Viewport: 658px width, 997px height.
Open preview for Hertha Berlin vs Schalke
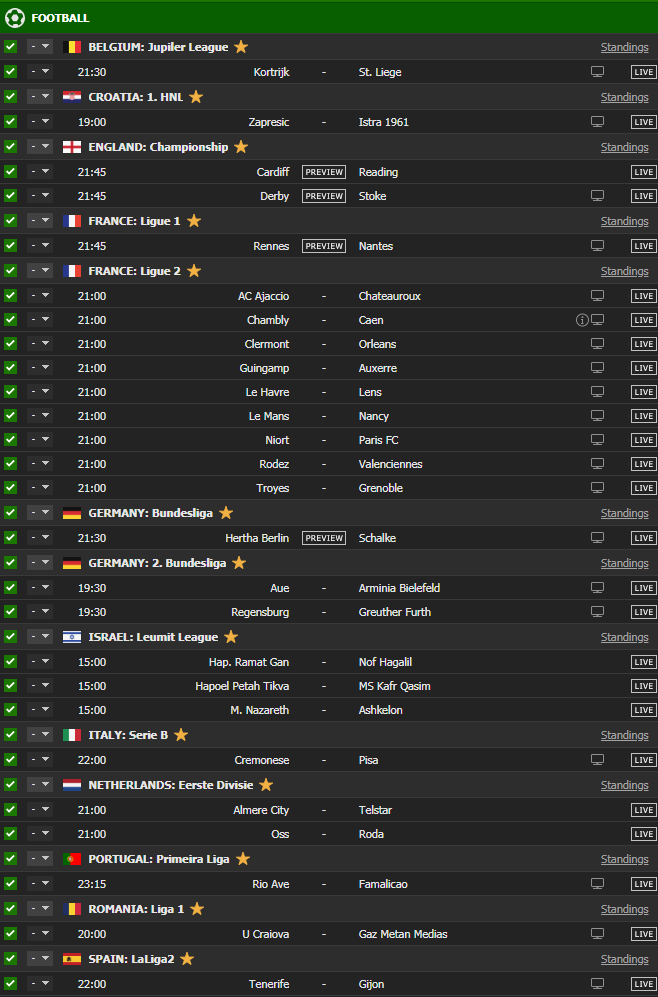point(324,538)
